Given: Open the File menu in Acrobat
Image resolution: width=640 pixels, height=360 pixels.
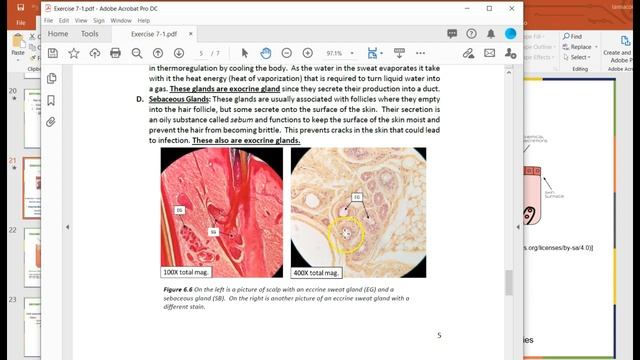Looking at the screenshot, I should 48,20.
